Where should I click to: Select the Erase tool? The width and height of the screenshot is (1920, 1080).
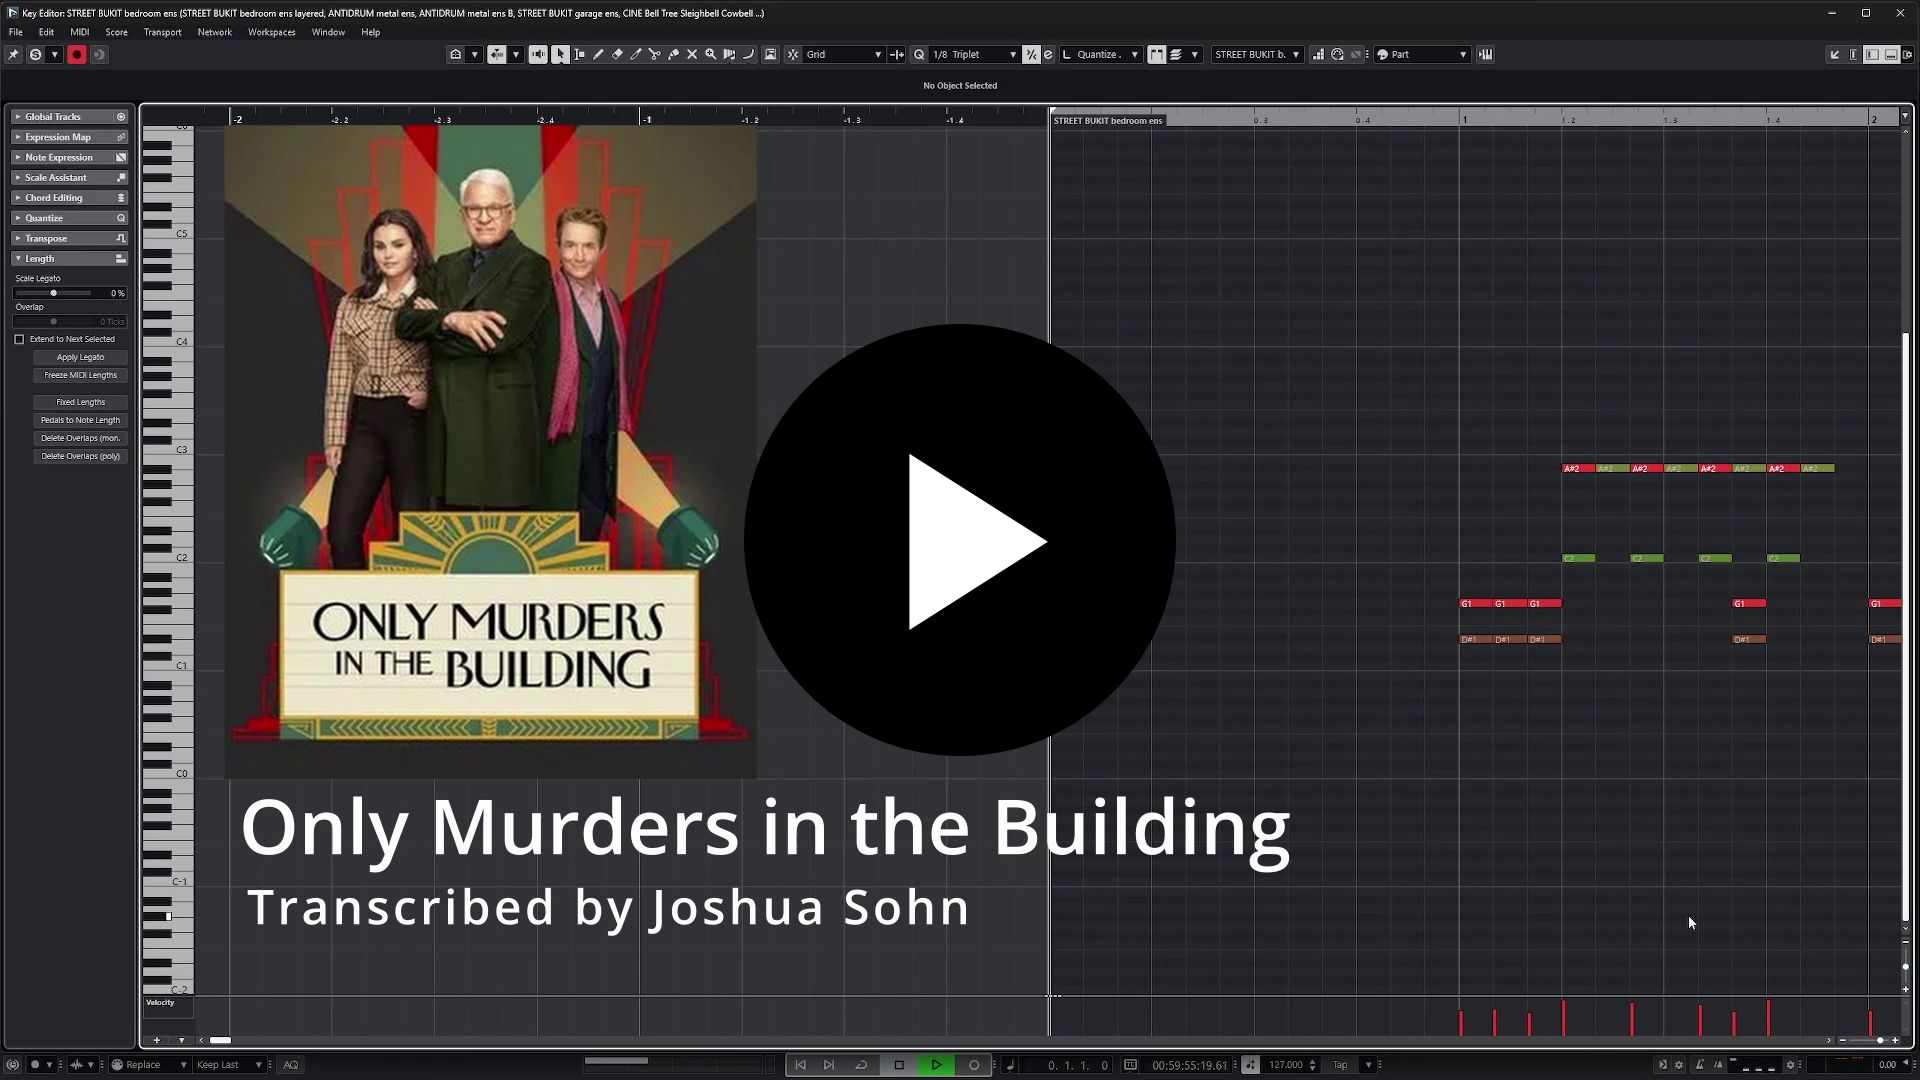click(617, 55)
